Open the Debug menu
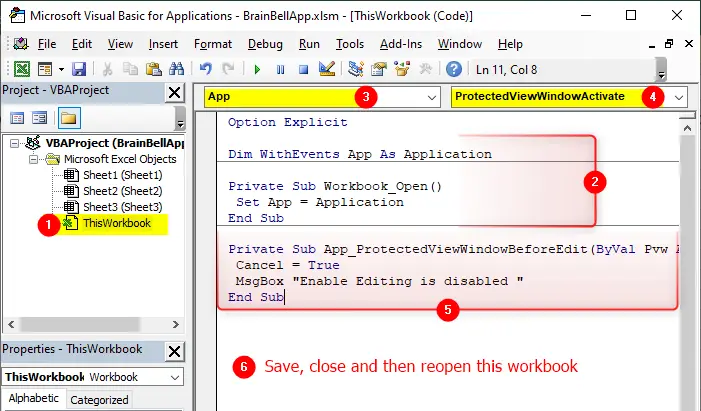 point(265,44)
